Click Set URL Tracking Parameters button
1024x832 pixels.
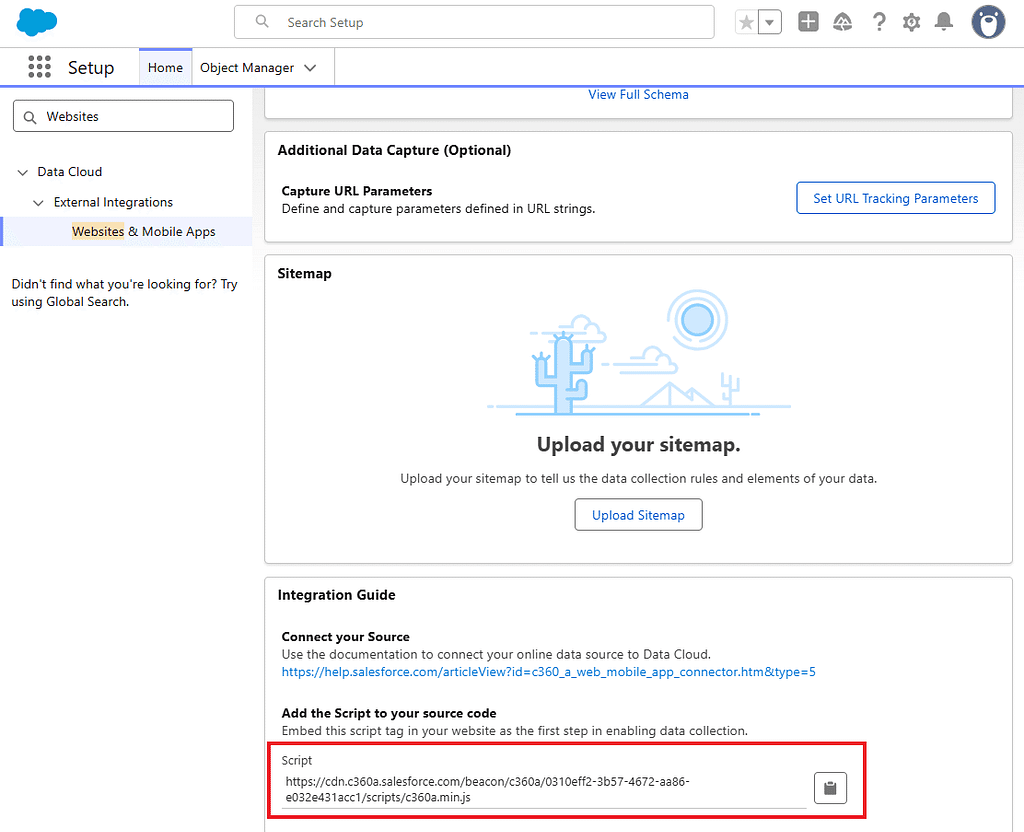coord(895,198)
